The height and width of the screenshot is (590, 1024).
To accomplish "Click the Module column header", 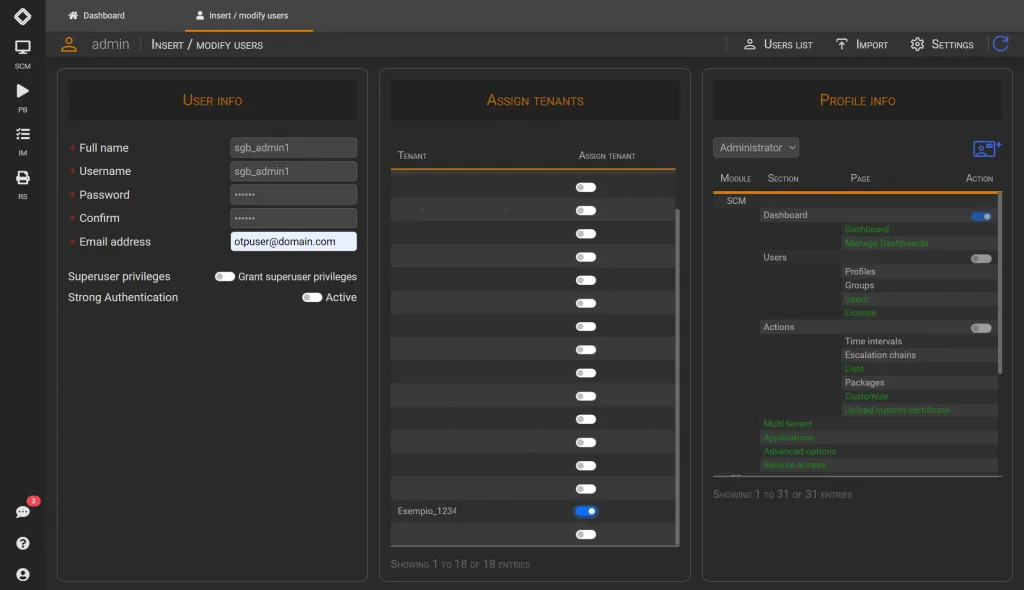I will [x=735, y=178].
